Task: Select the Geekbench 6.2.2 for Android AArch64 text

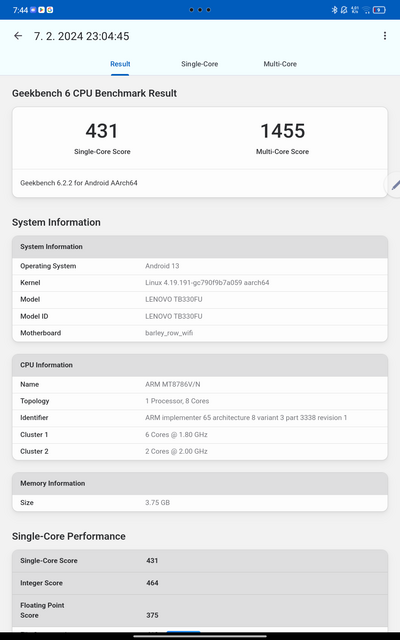Action: pyautogui.click(x=79, y=183)
